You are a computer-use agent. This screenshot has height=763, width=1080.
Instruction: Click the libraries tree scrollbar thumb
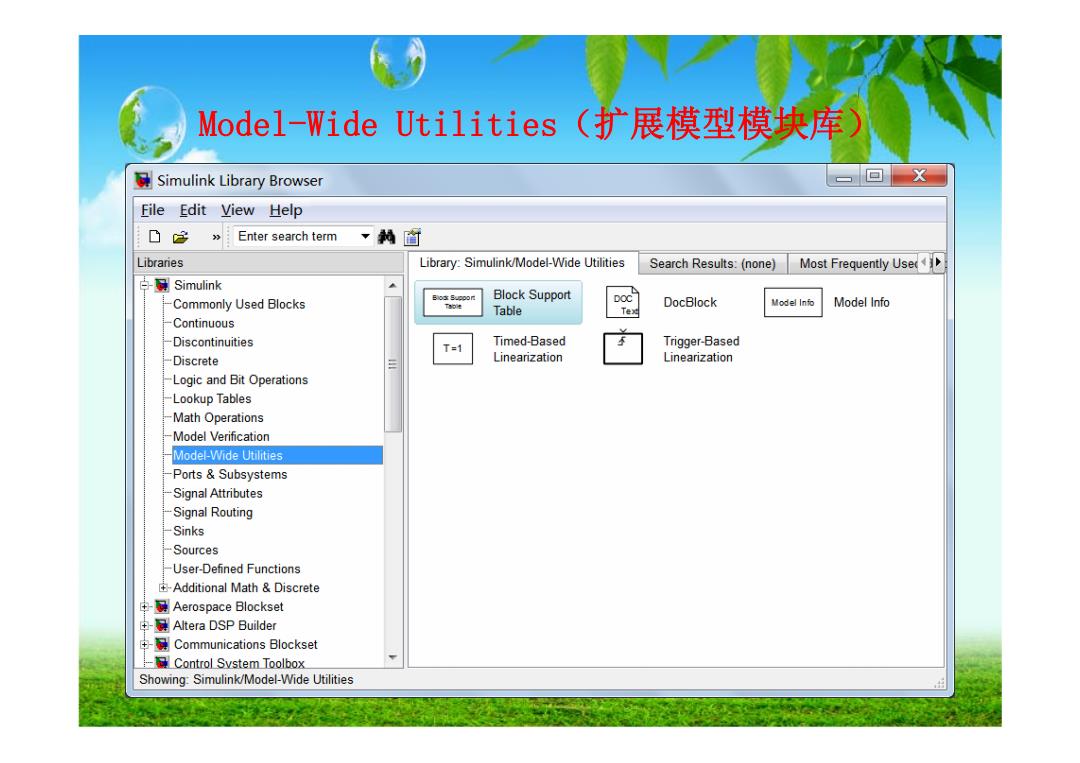(393, 364)
